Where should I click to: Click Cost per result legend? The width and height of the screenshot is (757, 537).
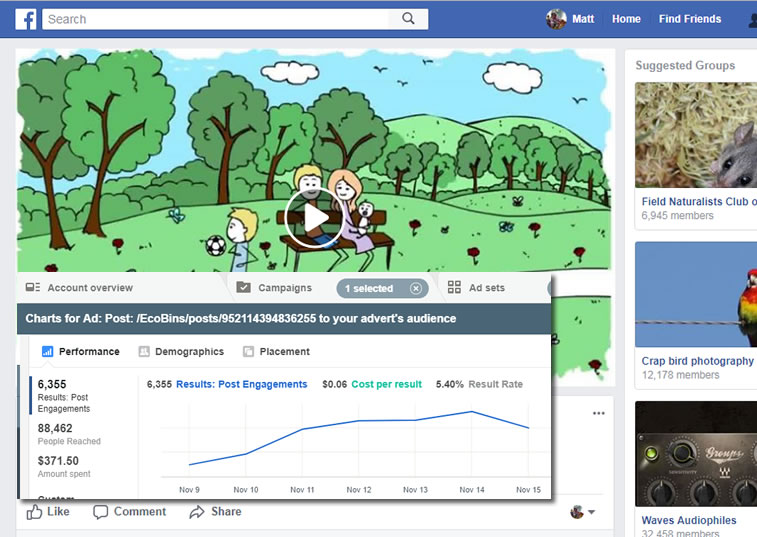386,384
